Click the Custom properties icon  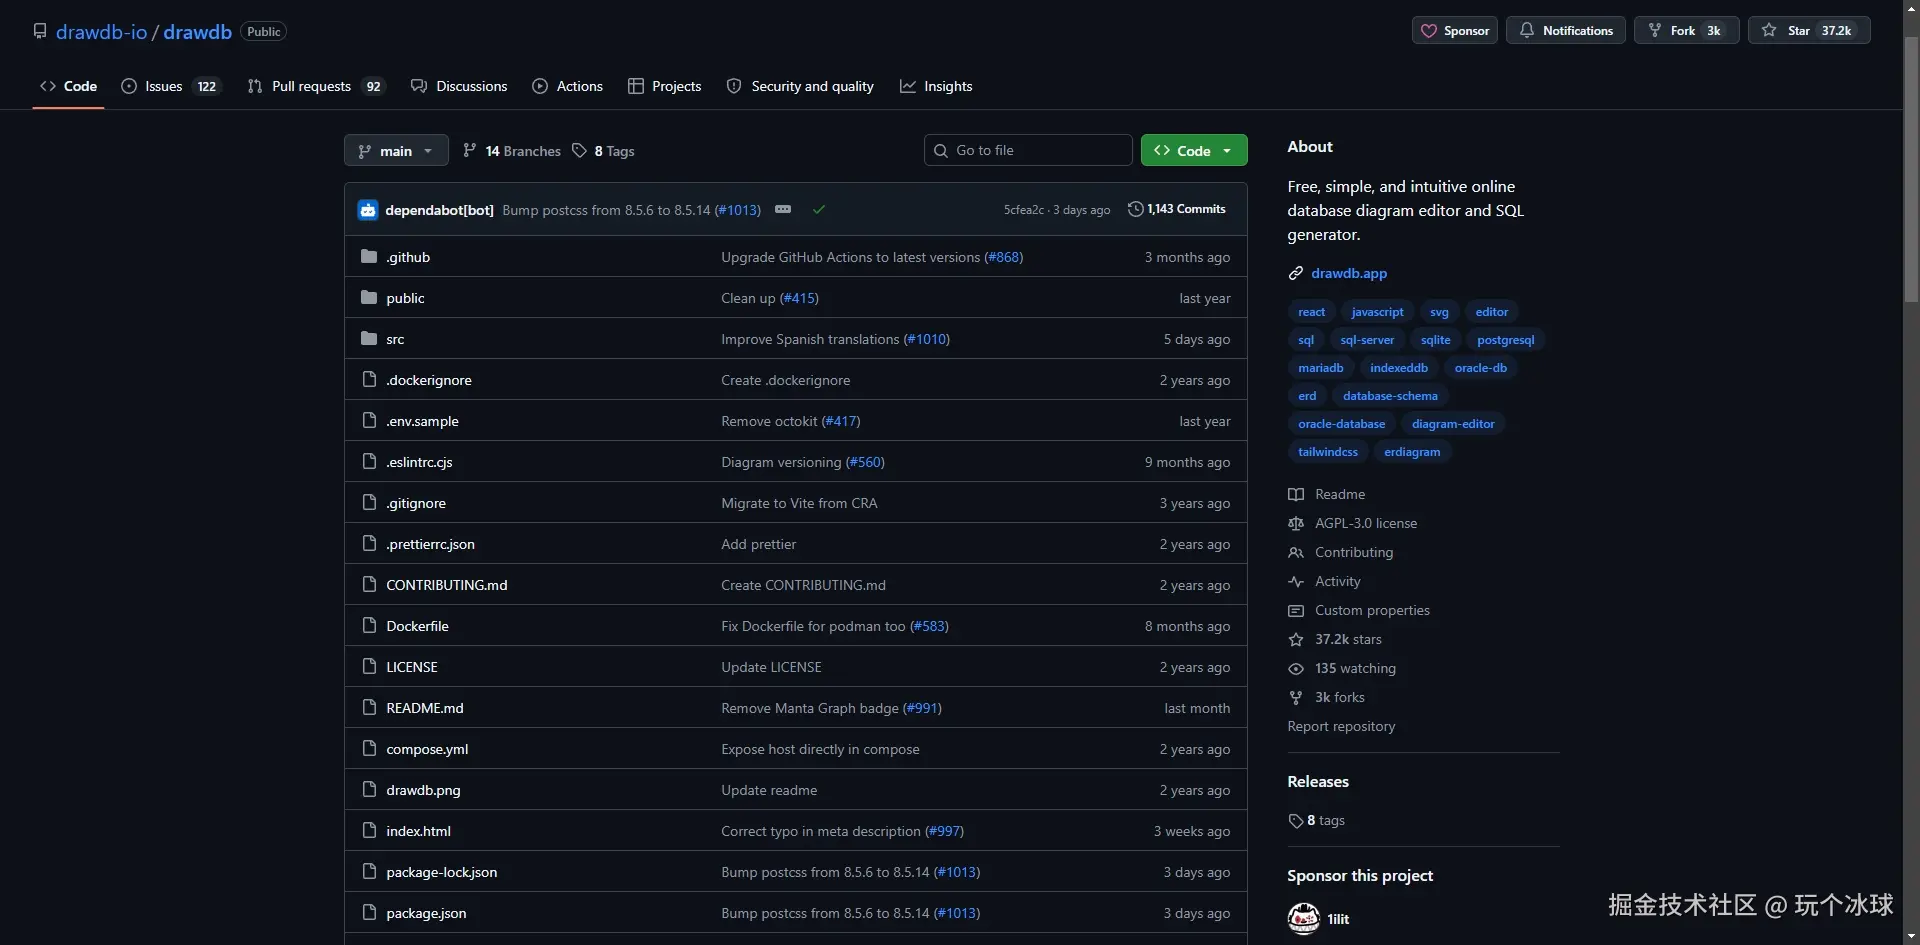pyautogui.click(x=1296, y=610)
